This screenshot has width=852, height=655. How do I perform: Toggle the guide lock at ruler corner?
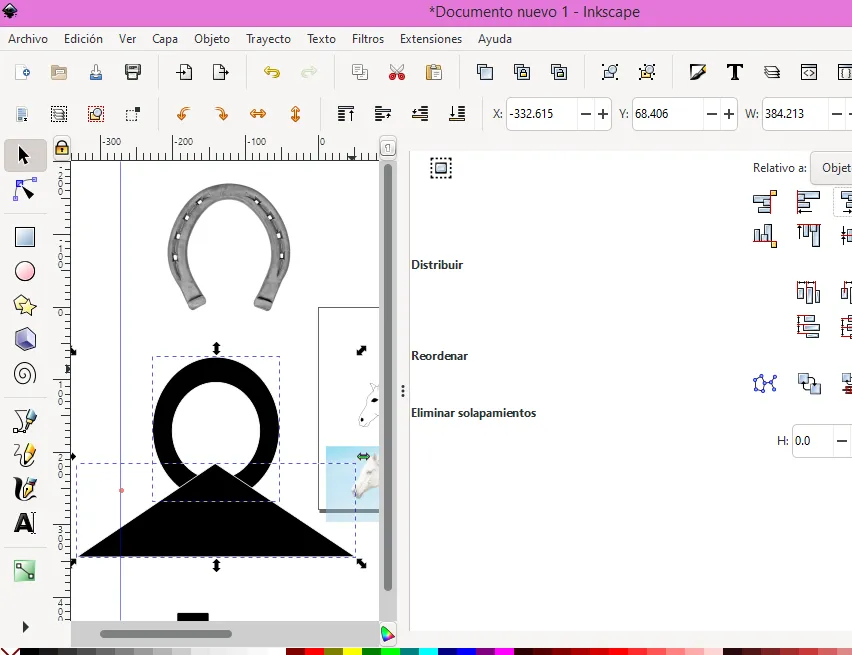[x=62, y=148]
